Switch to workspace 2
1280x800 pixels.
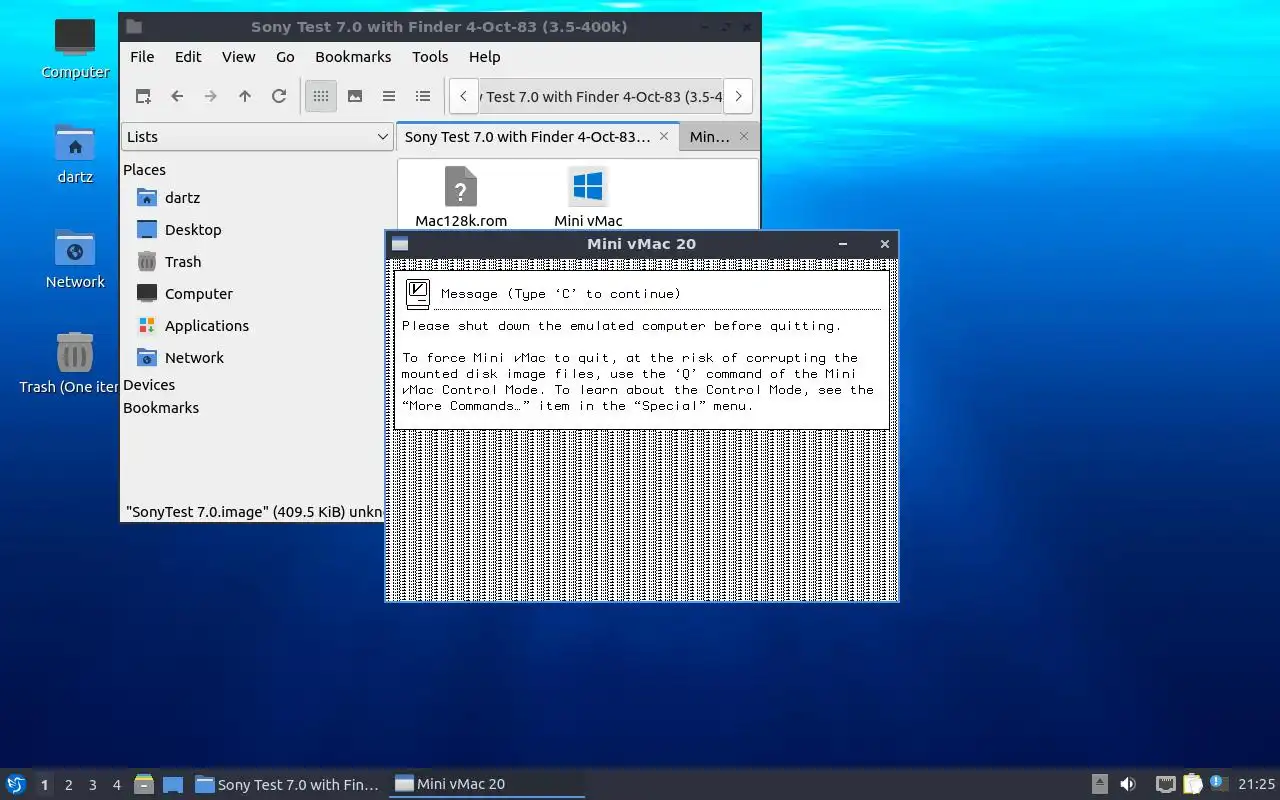(x=69, y=785)
